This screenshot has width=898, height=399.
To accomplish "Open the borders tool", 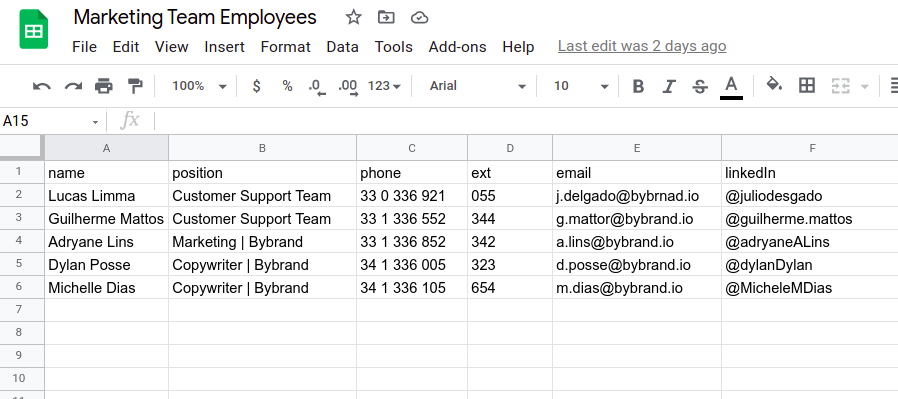I will 806,86.
